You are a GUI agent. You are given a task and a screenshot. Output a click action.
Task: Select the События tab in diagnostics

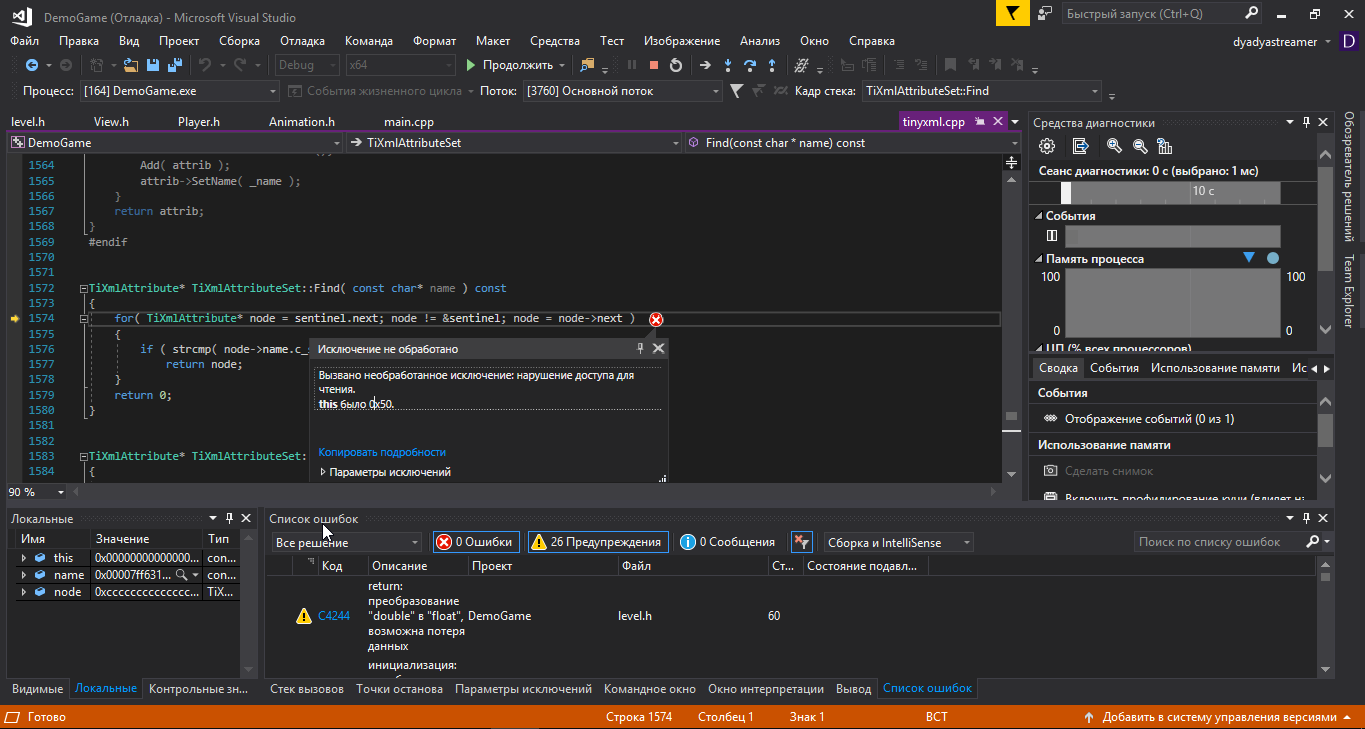(1114, 368)
